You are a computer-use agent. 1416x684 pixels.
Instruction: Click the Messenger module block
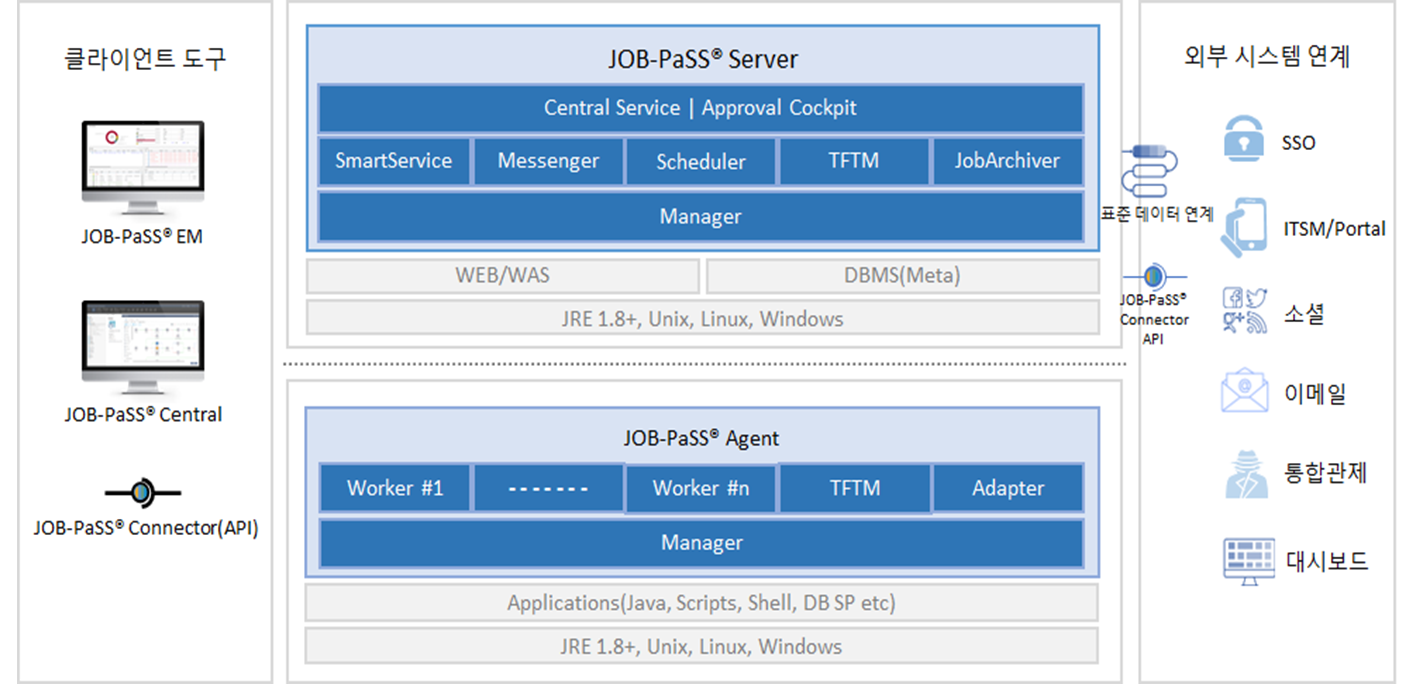point(548,162)
